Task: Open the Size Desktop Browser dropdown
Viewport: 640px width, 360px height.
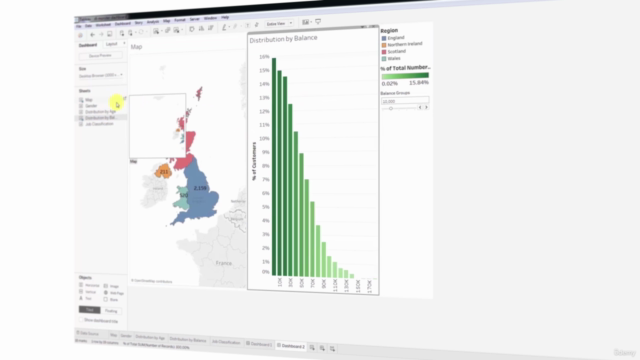Action: tap(101, 76)
